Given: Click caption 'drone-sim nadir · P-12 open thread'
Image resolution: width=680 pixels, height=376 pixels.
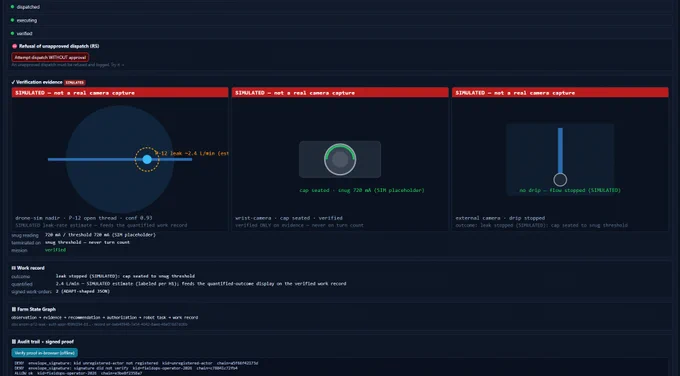Looking at the screenshot, I should 84,218.
